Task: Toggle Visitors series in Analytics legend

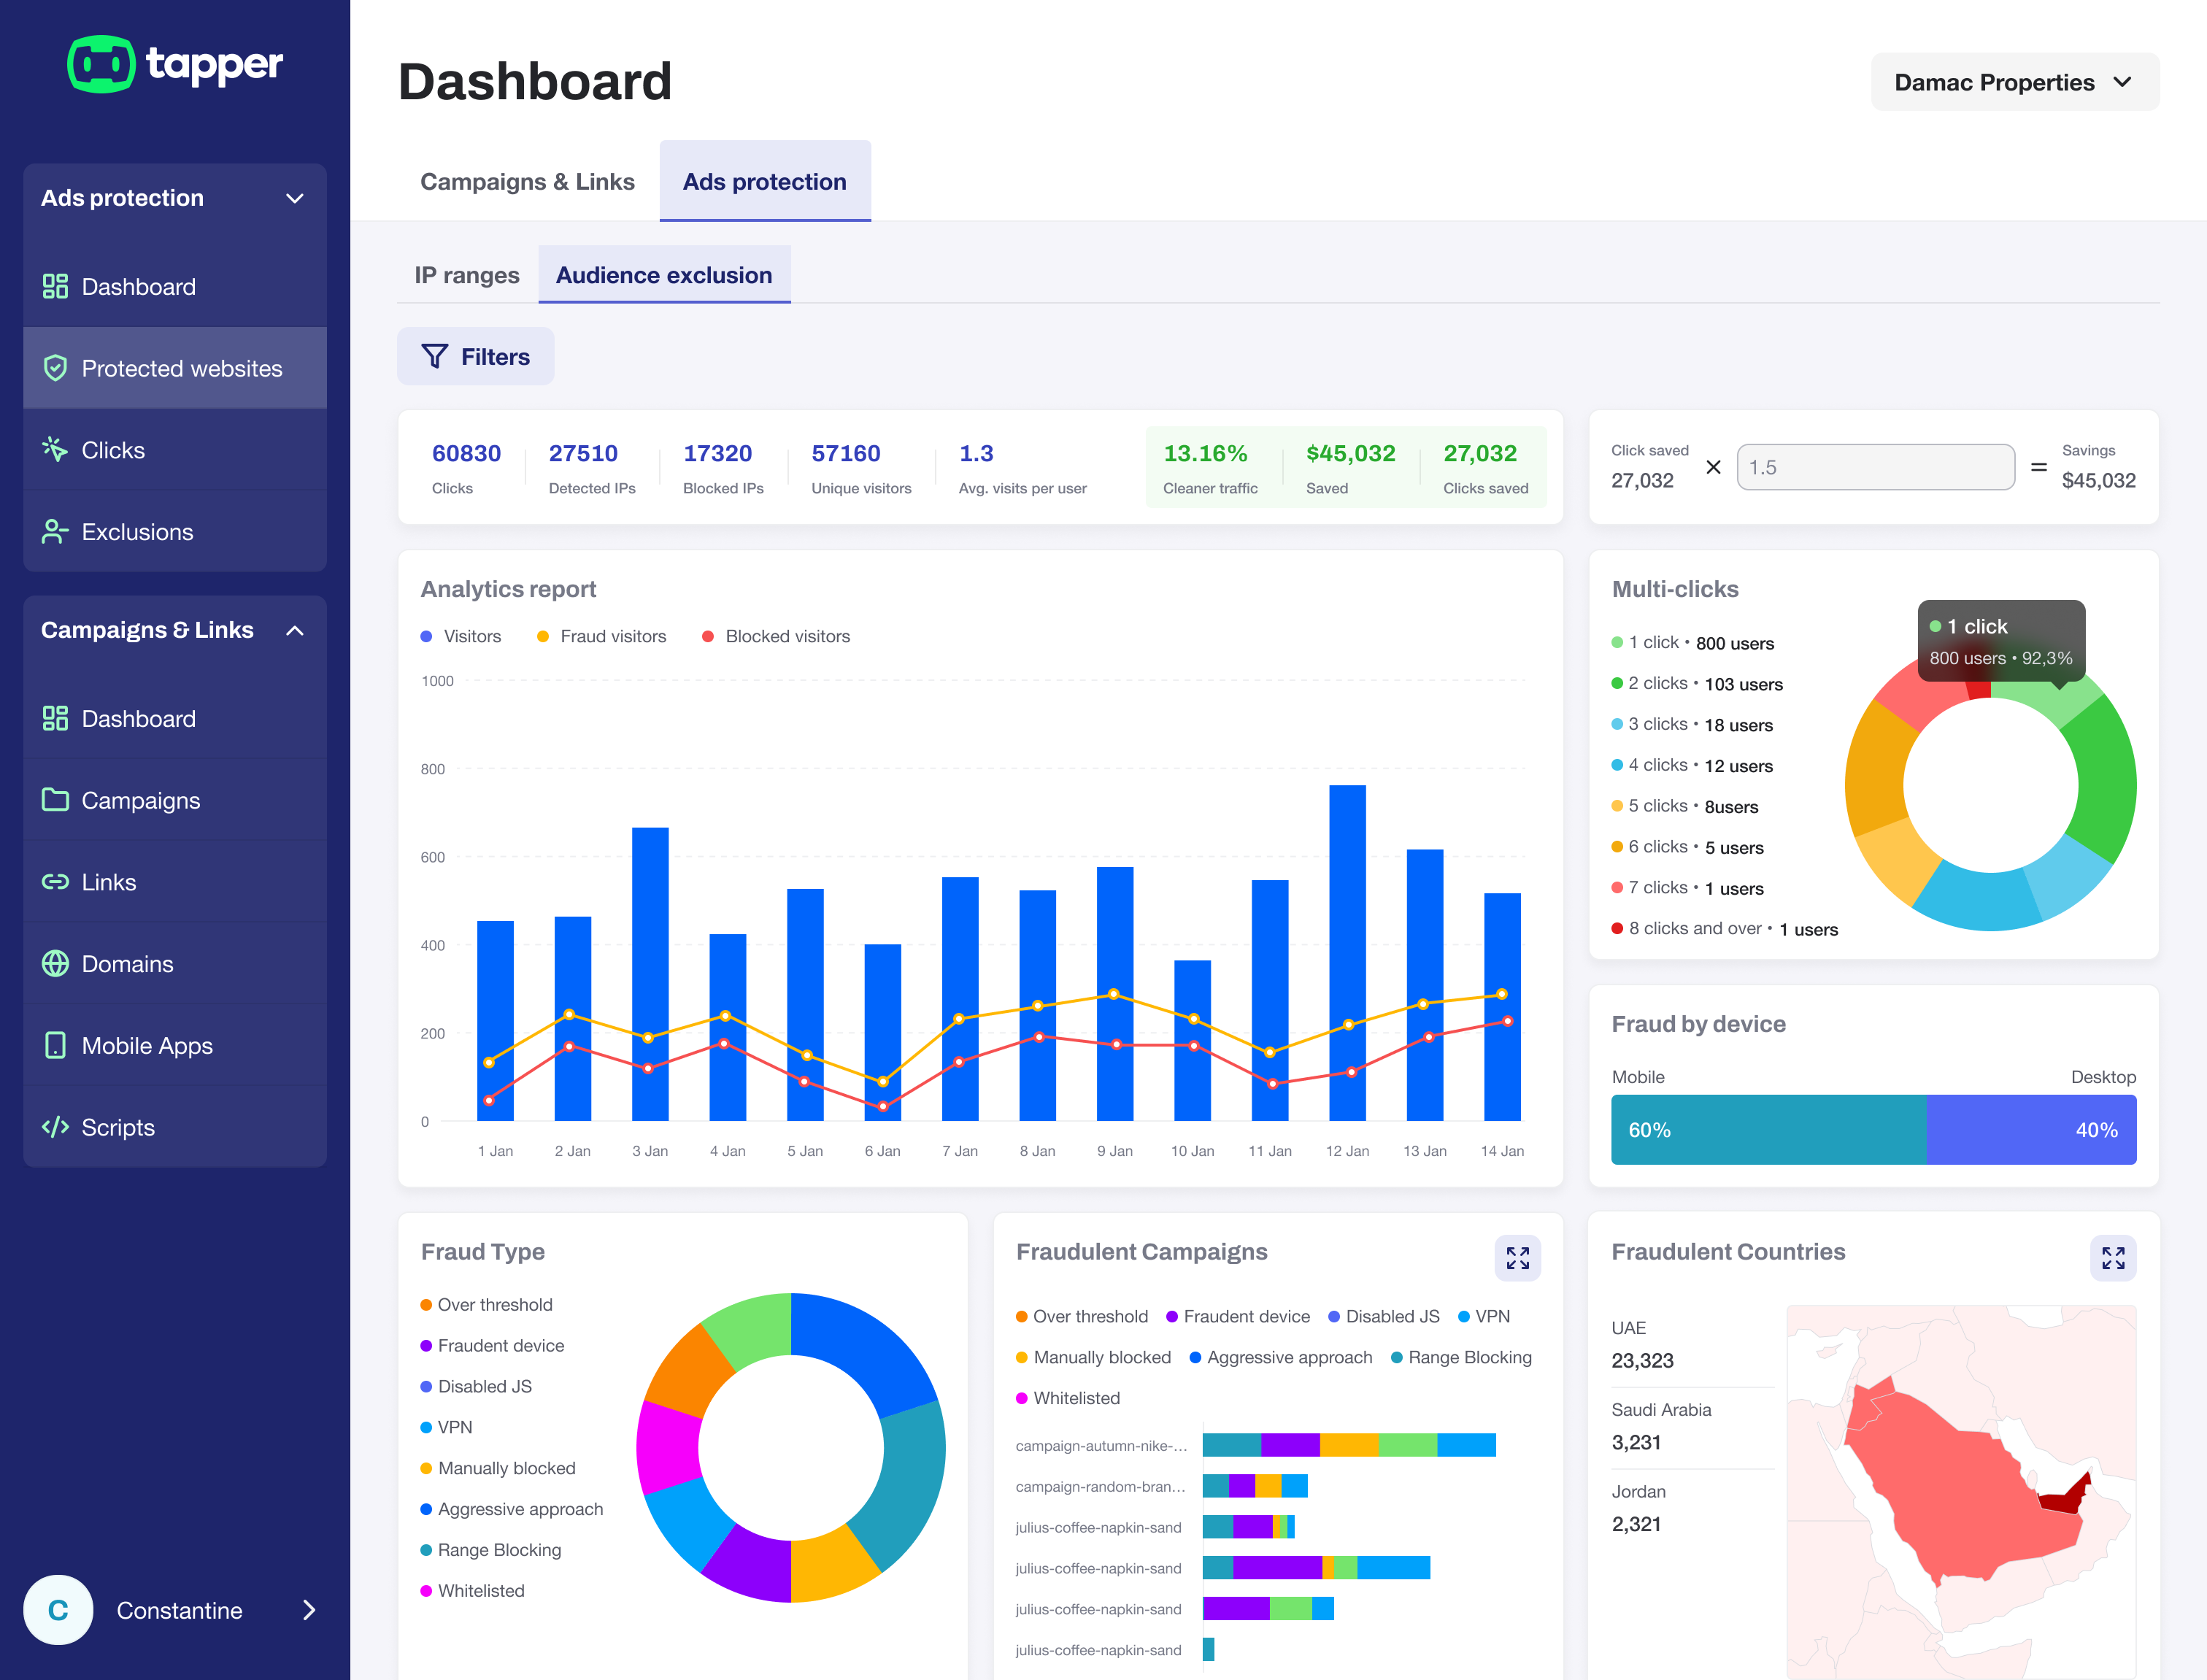Action: point(461,636)
